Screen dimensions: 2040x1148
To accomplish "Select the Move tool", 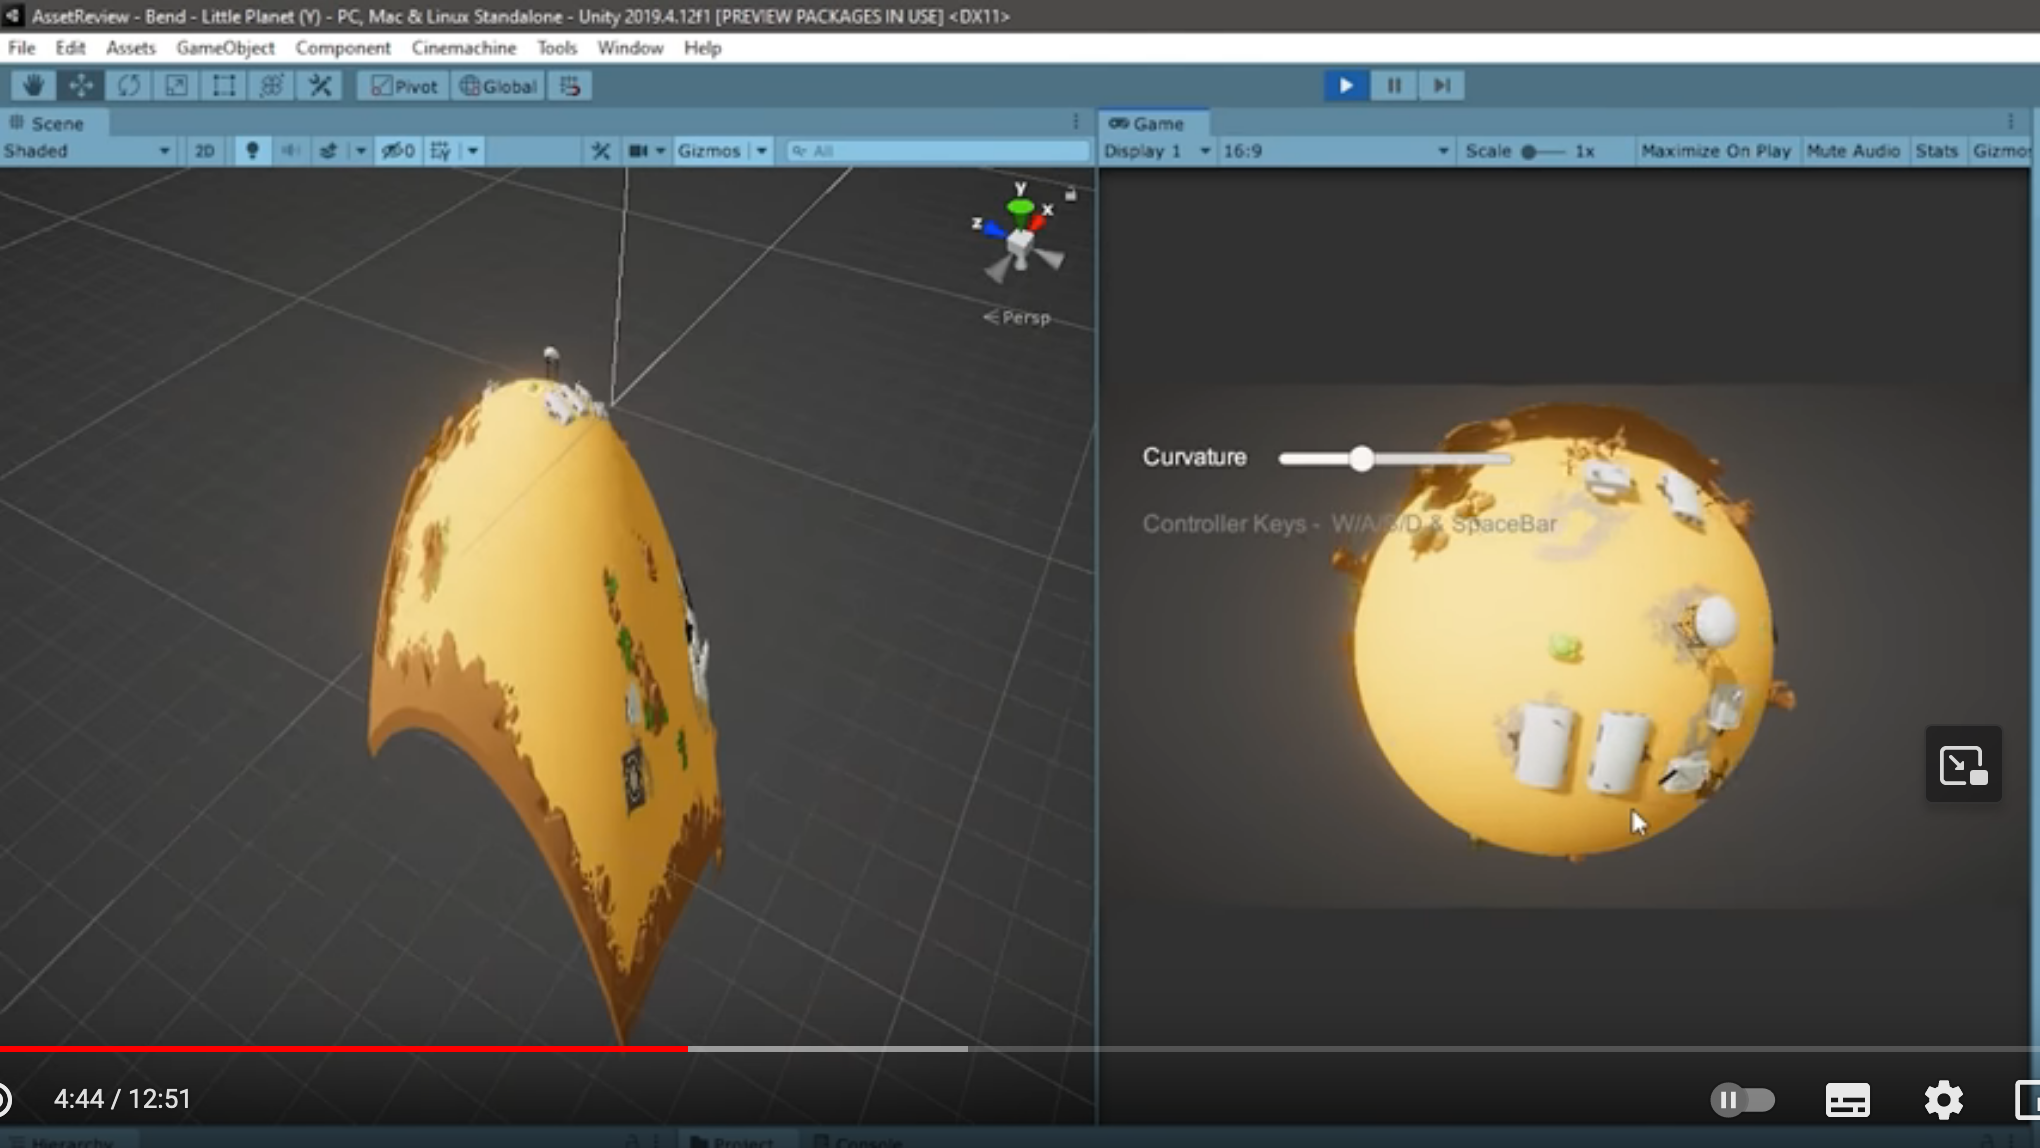I will [x=81, y=86].
